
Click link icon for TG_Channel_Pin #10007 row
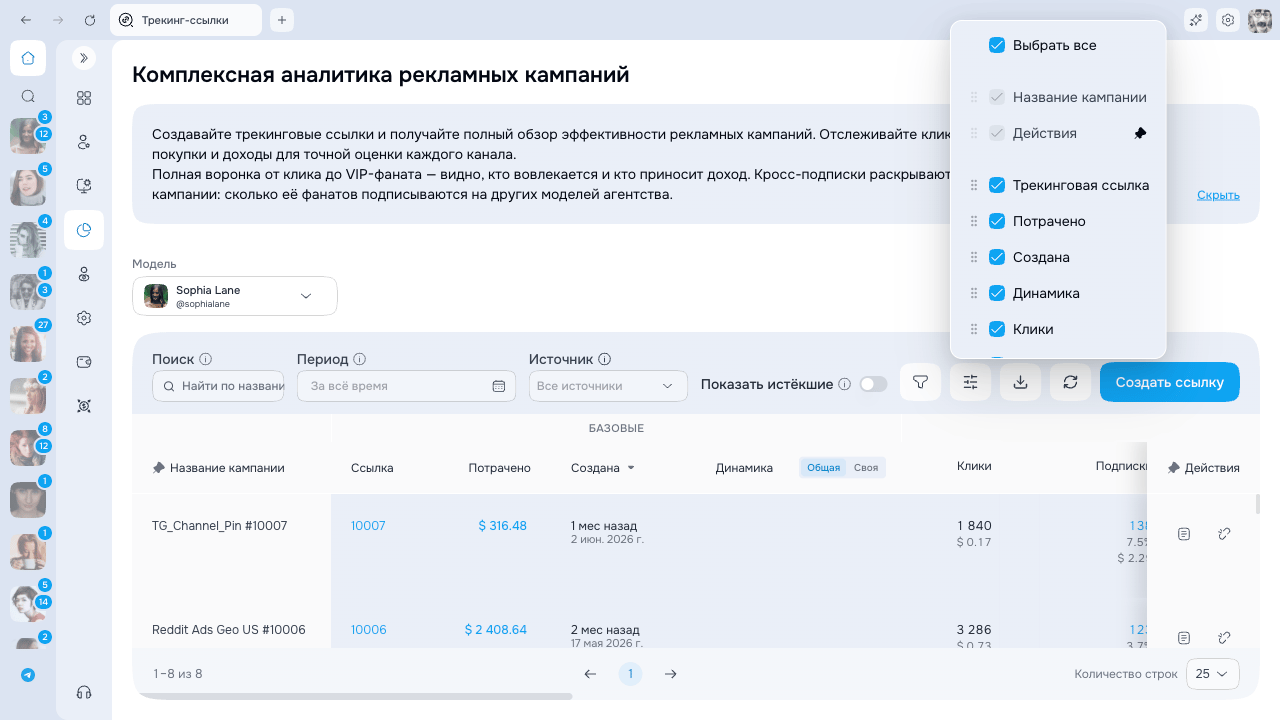pos(1224,534)
